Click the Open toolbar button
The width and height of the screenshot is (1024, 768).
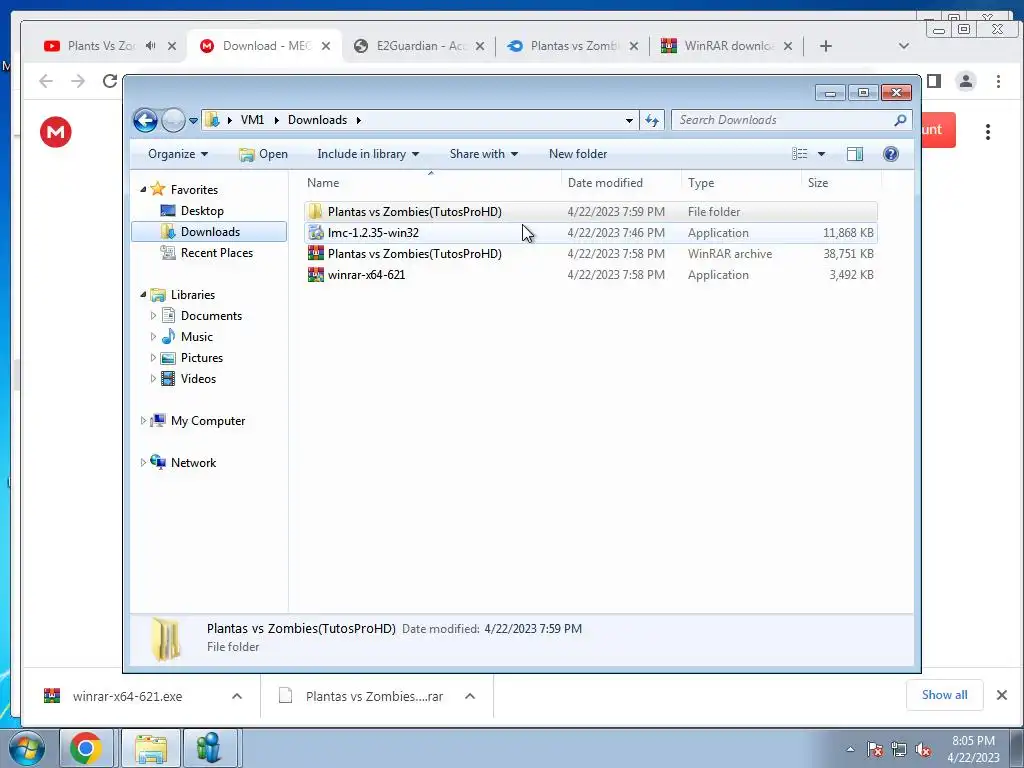(263, 154)
